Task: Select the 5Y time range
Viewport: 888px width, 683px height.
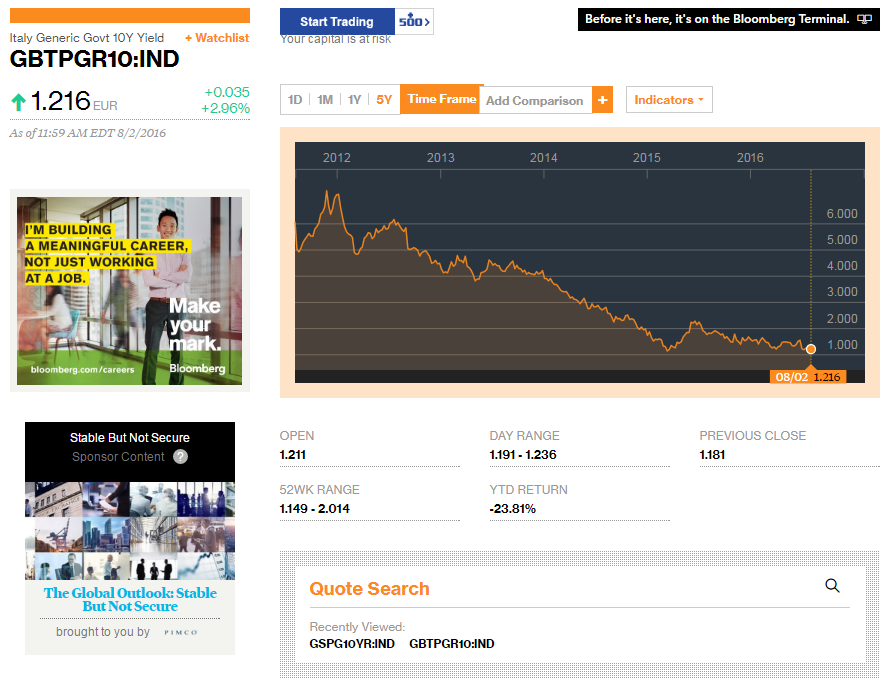Action: click(384, 100)
